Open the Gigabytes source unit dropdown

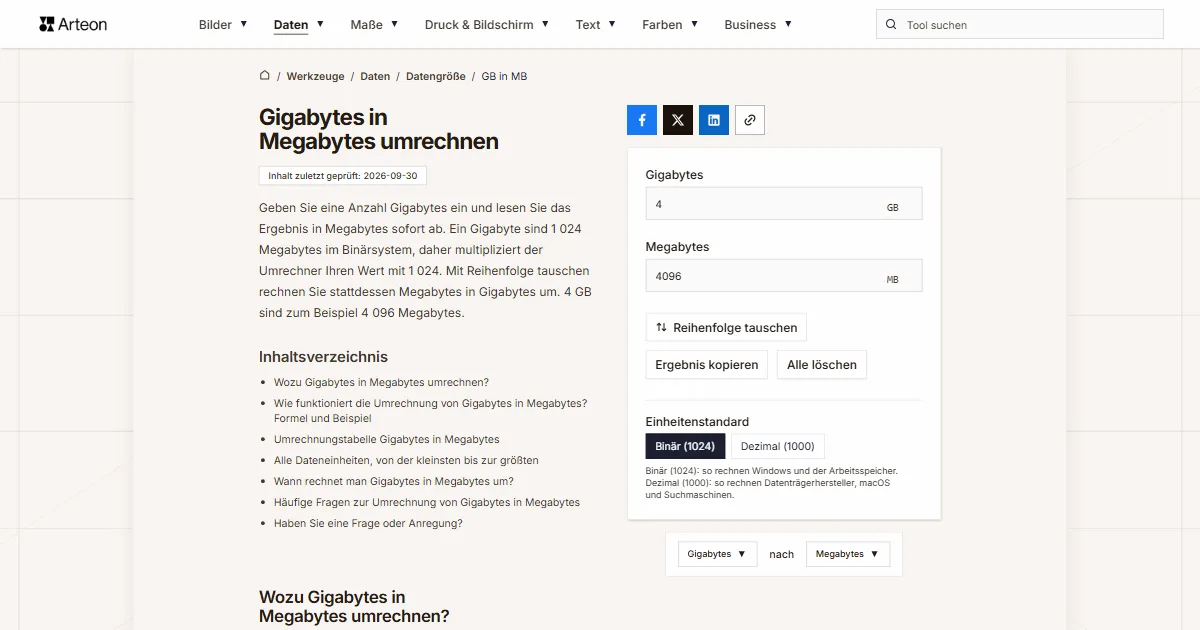coord(718,554)
